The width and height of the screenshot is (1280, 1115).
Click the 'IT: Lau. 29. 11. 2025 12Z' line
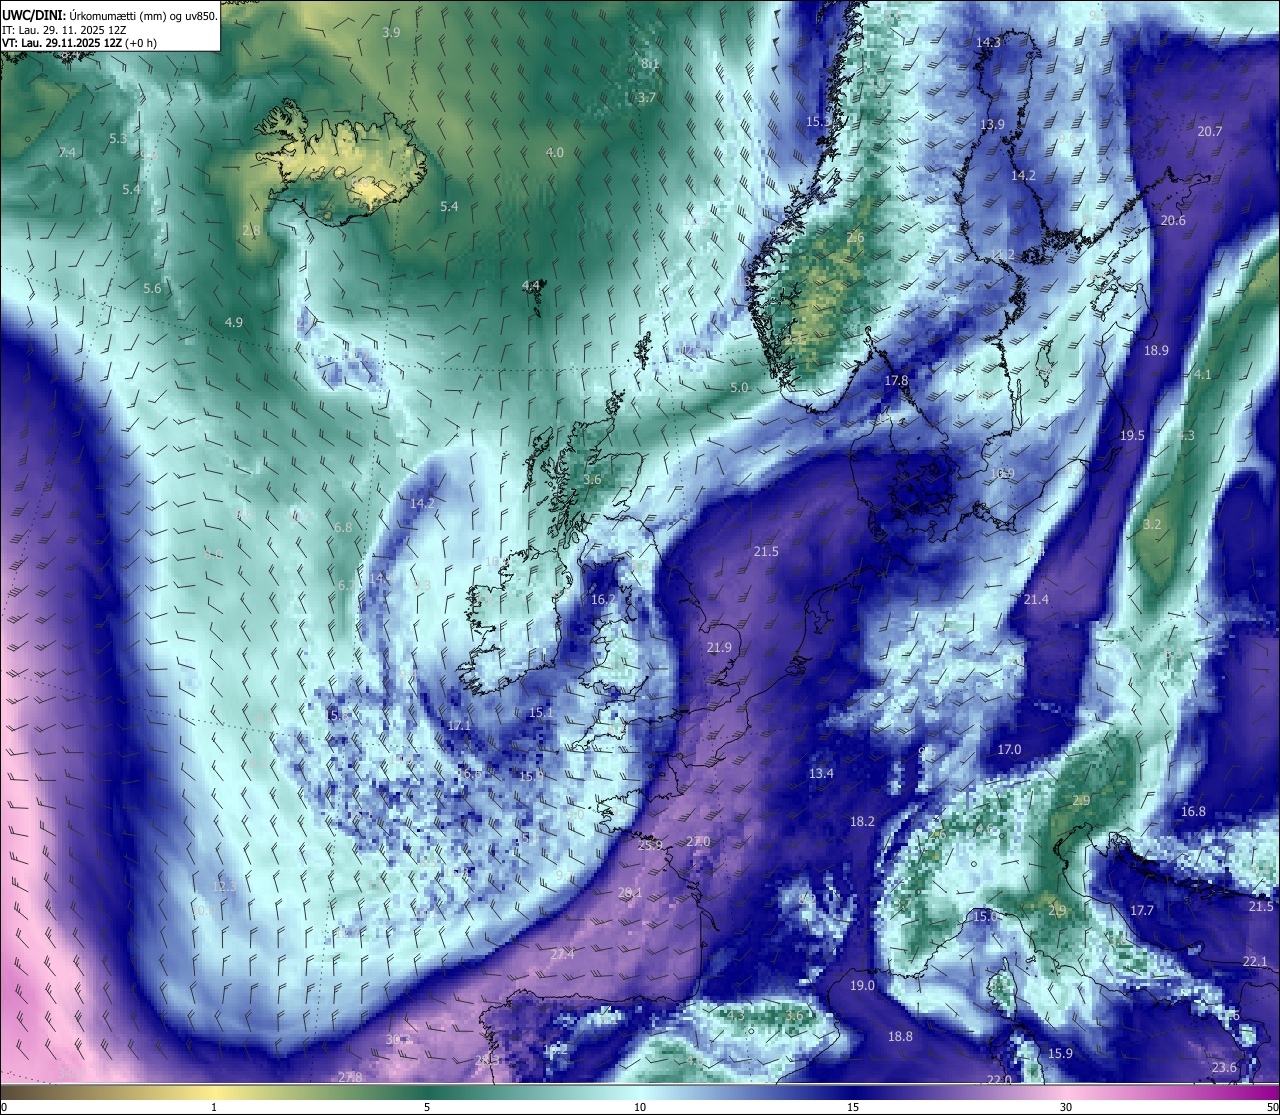64,30
